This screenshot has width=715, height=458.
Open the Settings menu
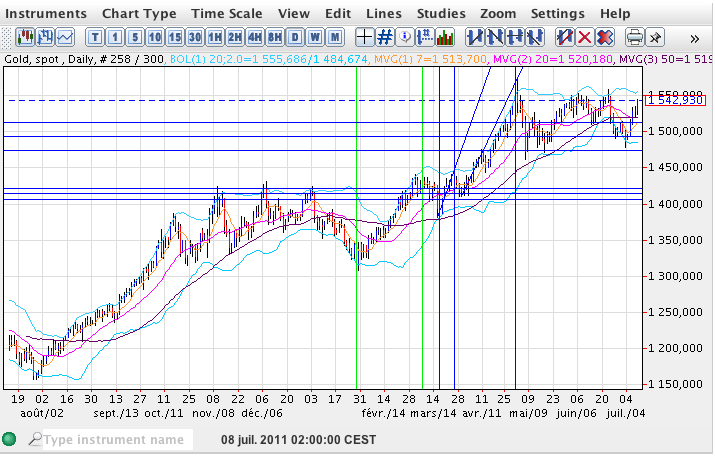(557, 14)
